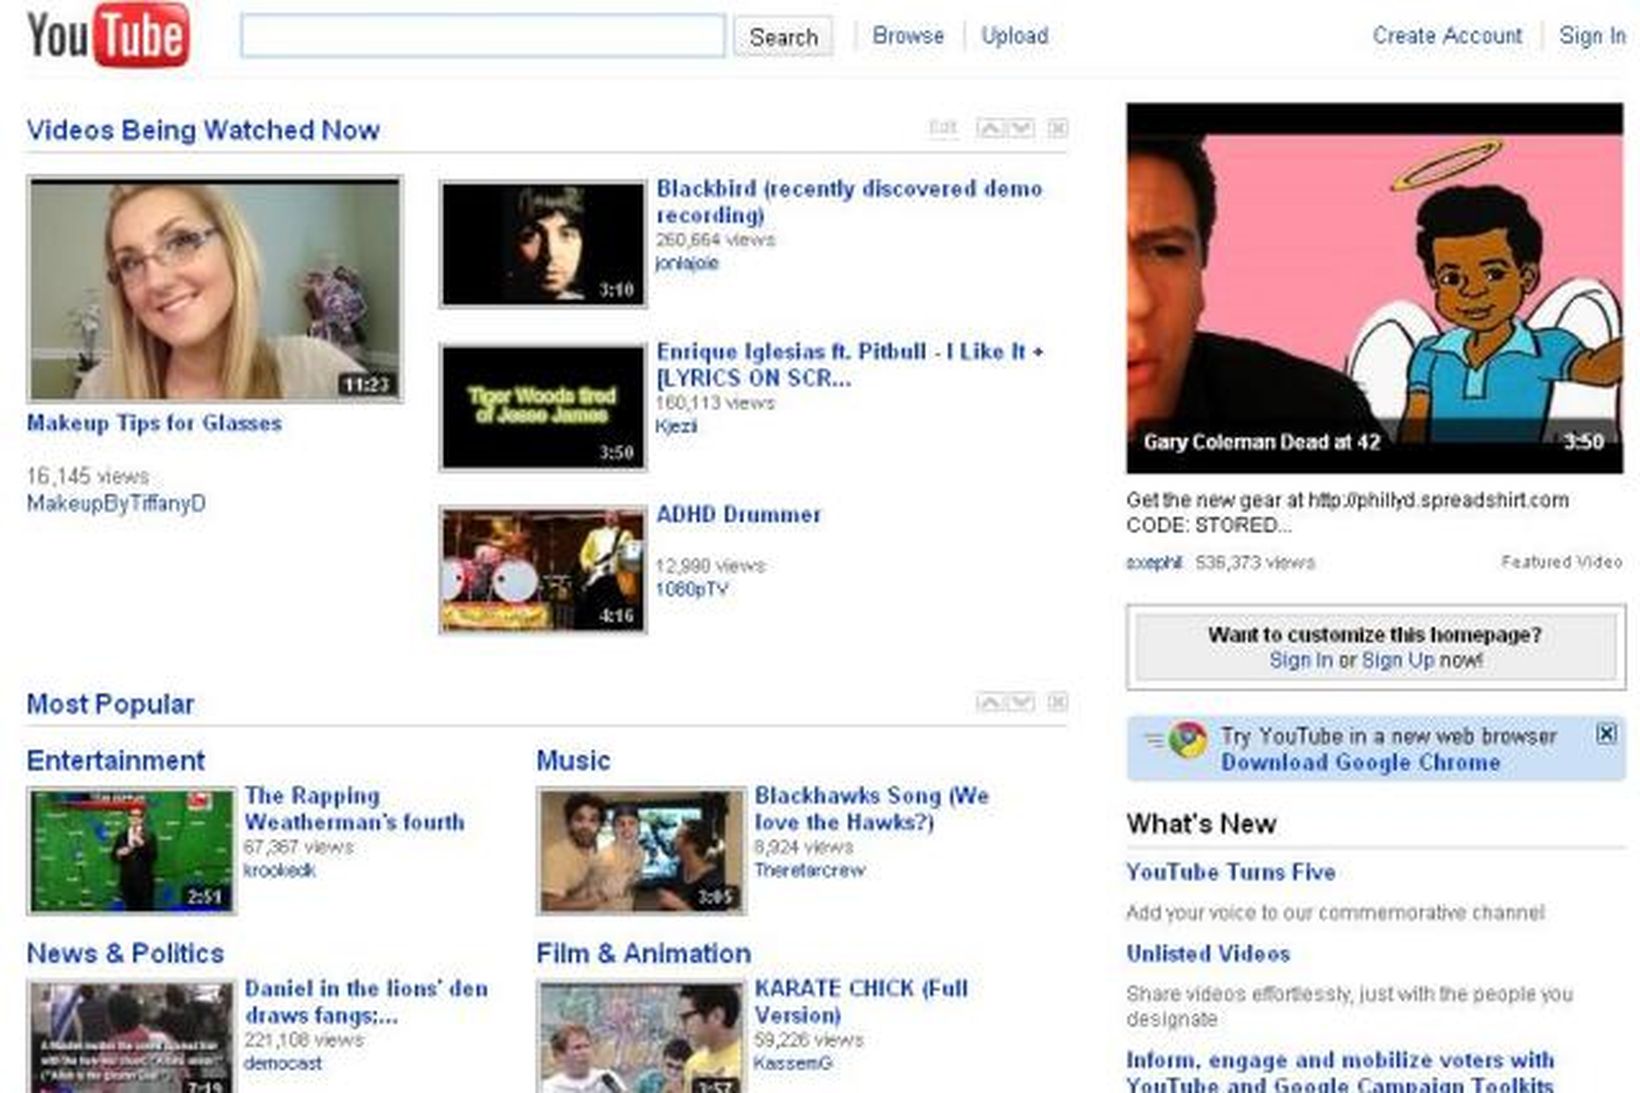This screenshot has height=1093, width=1640.
Task: Click Enrique Iglesias ft. Pitbull title
Action: (850, 364)
